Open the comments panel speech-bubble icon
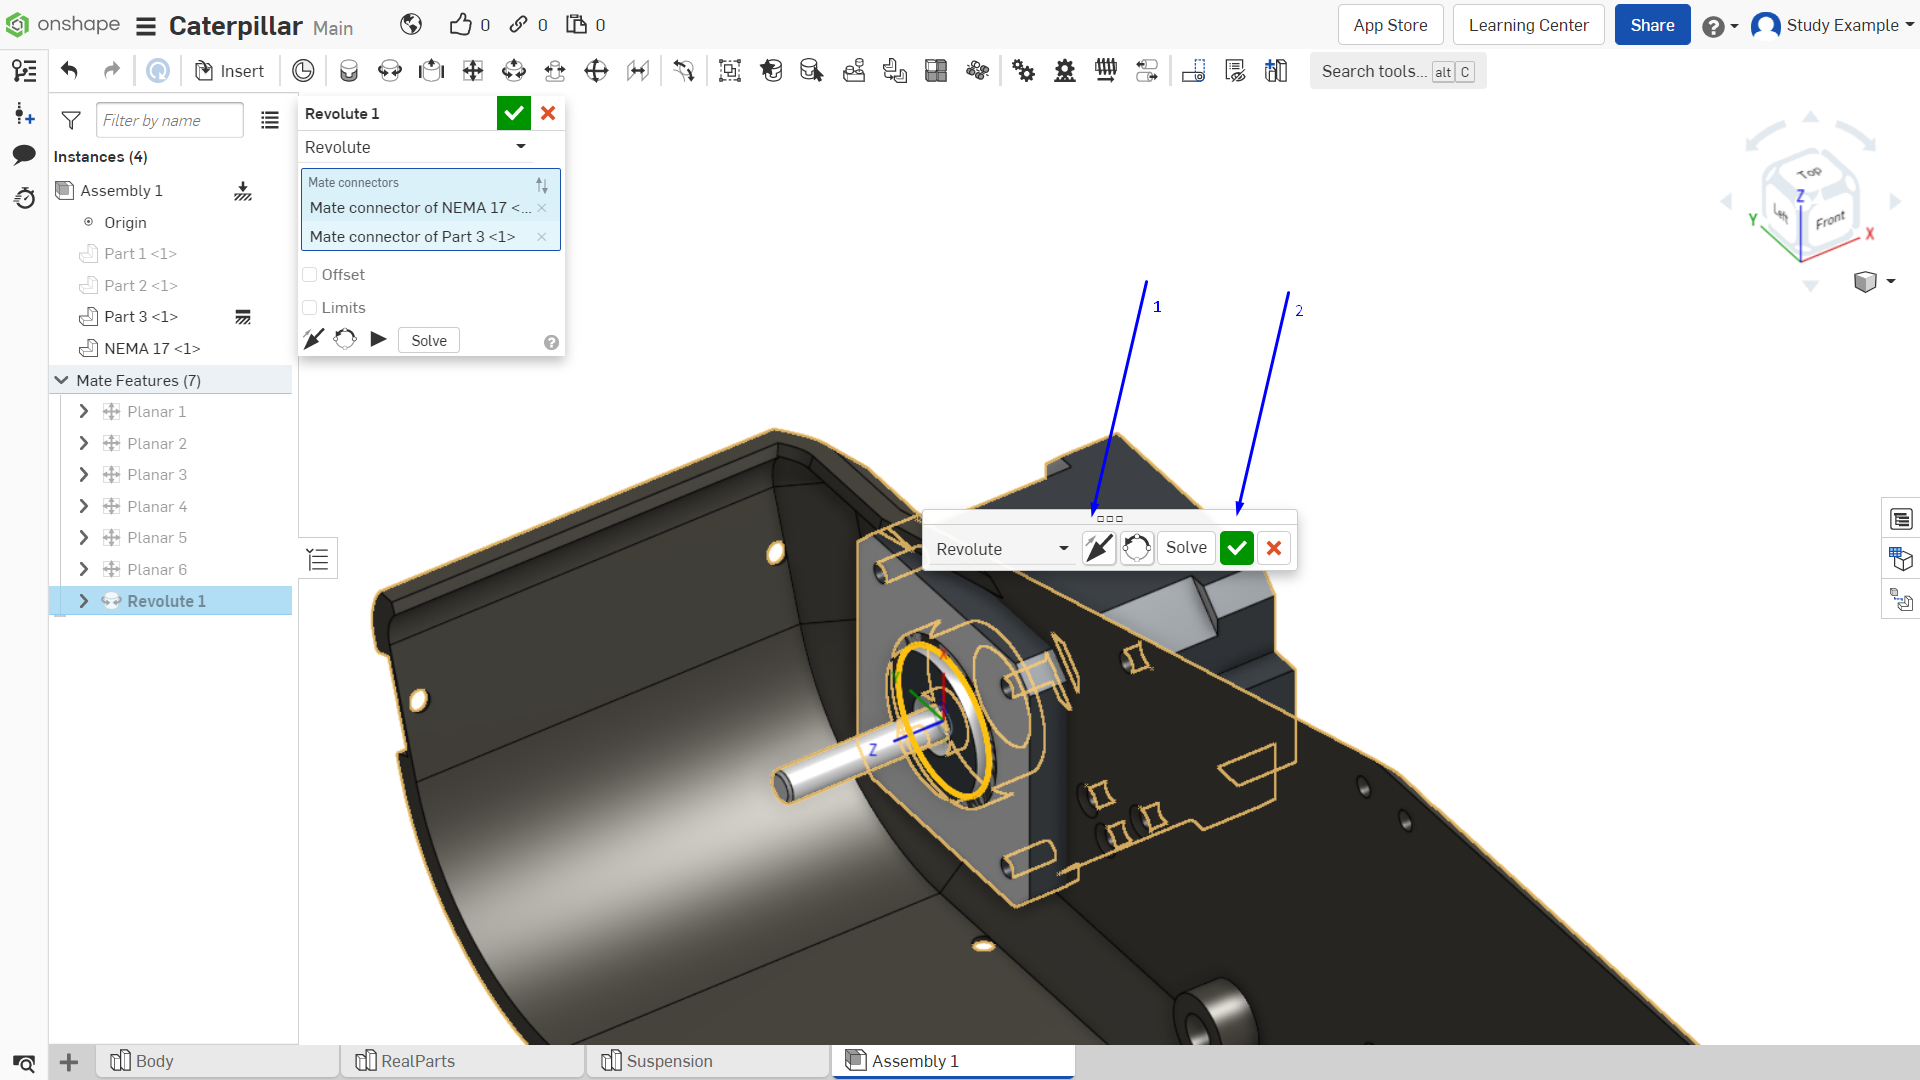1920x1080 pixels. 24,155
